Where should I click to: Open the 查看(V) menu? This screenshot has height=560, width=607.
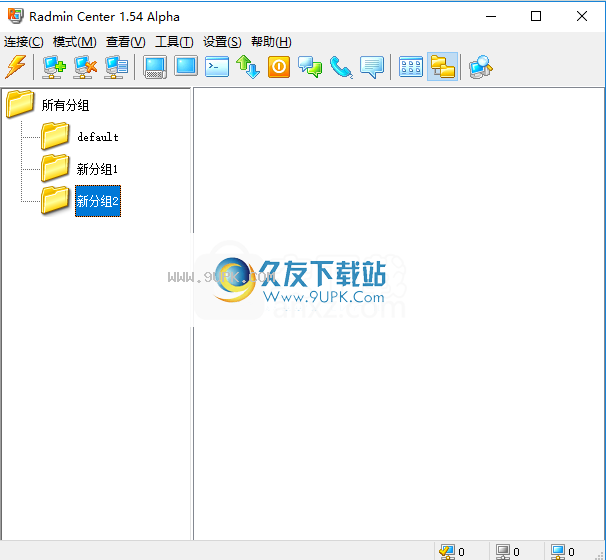125,42
